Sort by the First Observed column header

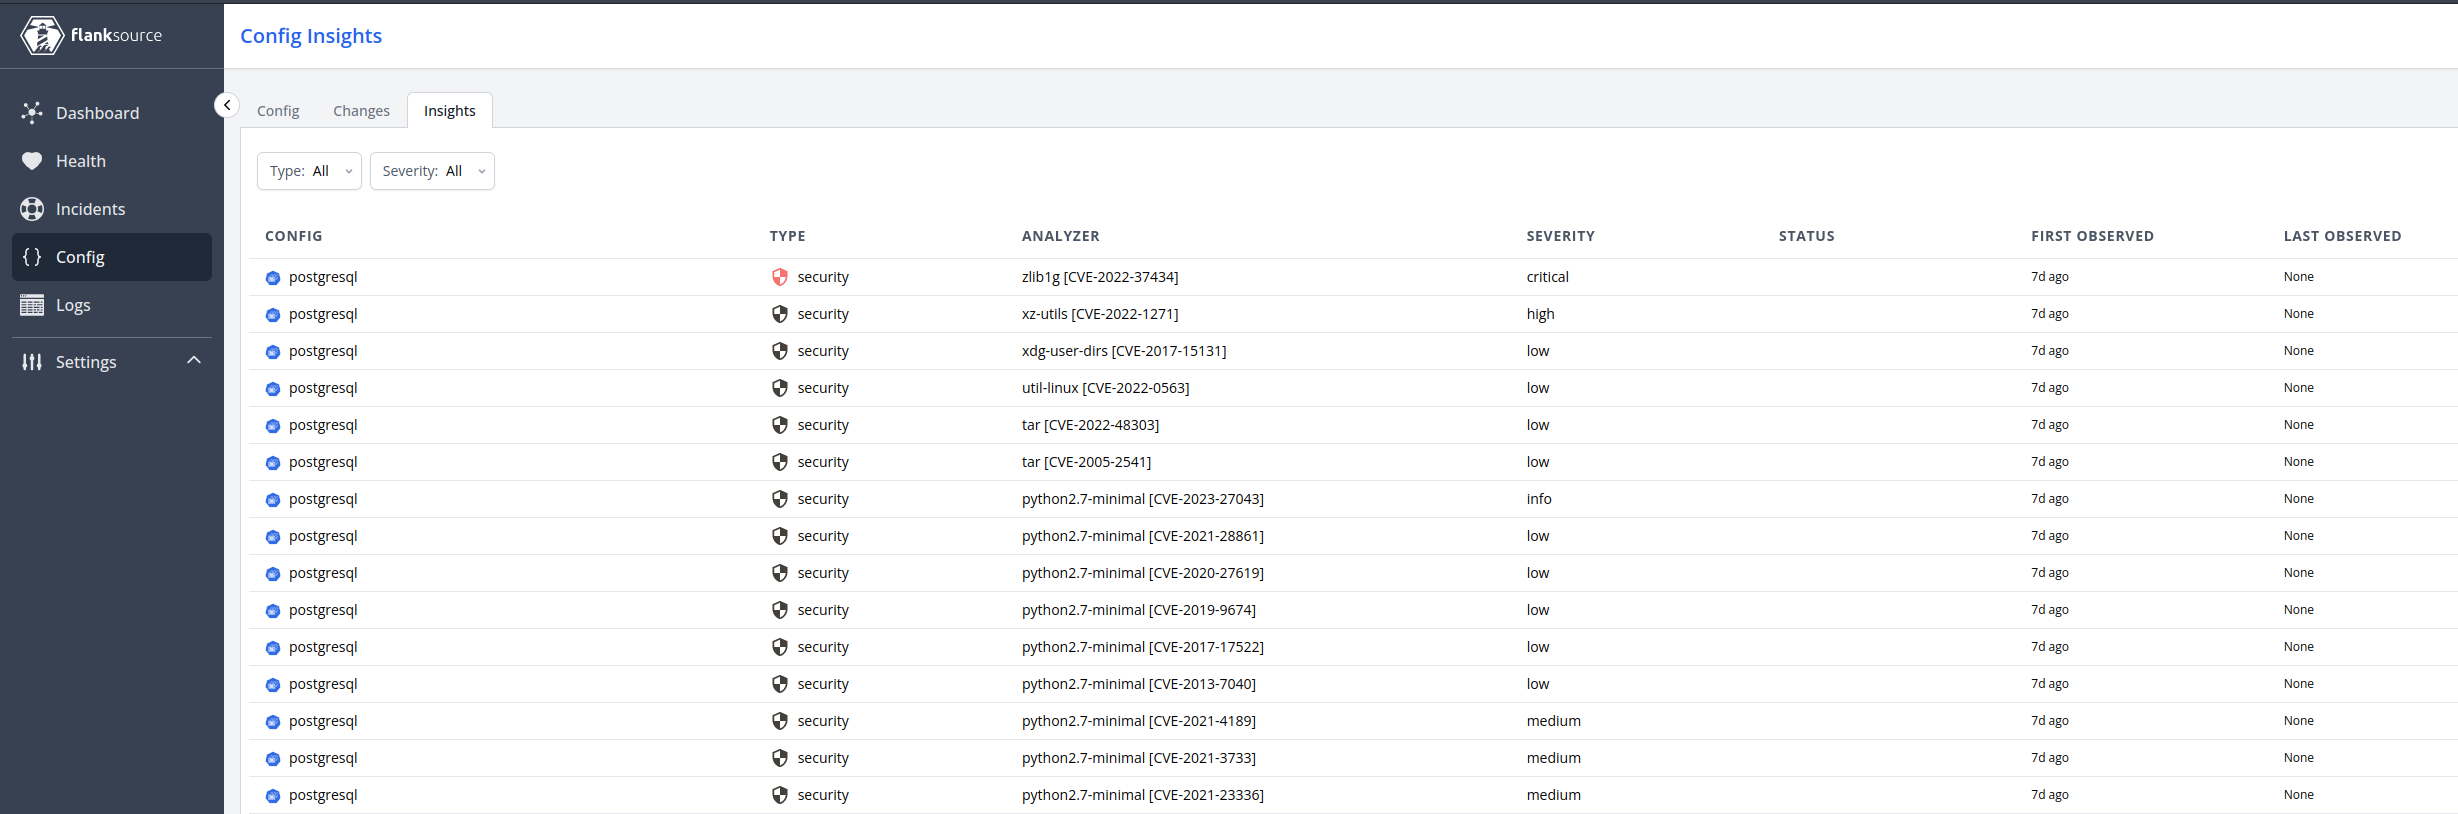coord(2092,236)
